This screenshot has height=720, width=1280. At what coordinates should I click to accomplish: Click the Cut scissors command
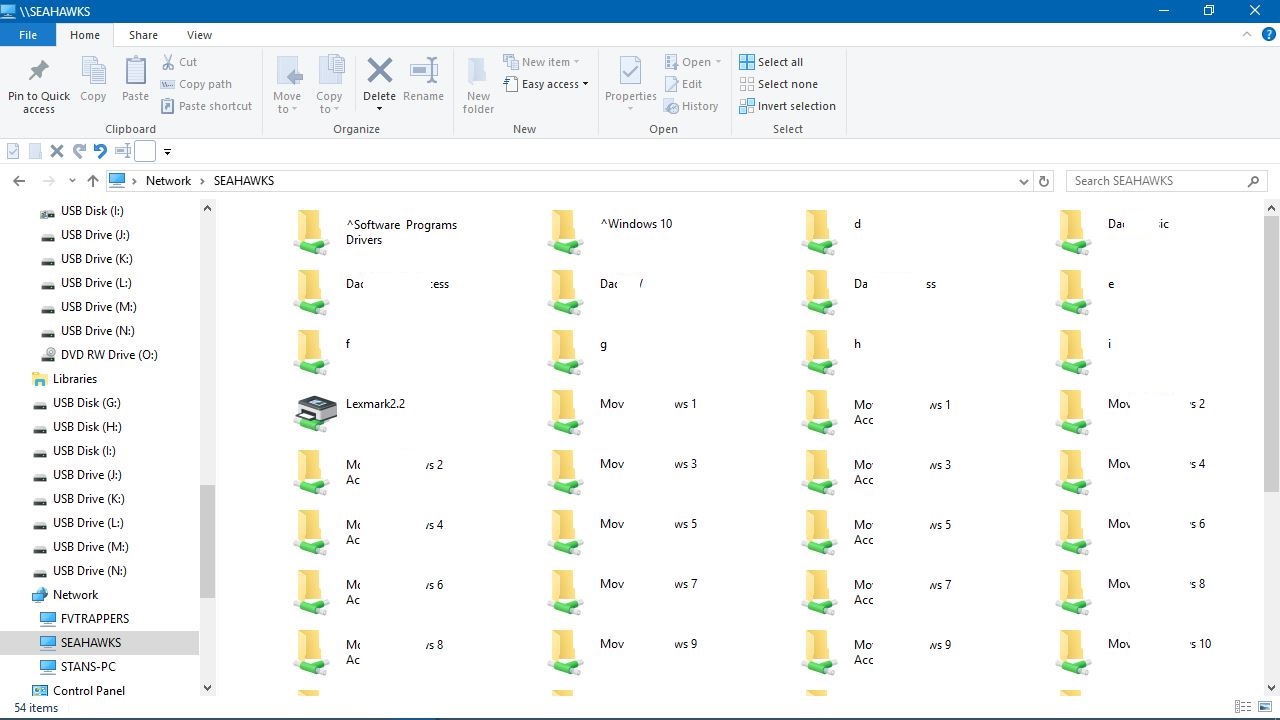(177, 62)
